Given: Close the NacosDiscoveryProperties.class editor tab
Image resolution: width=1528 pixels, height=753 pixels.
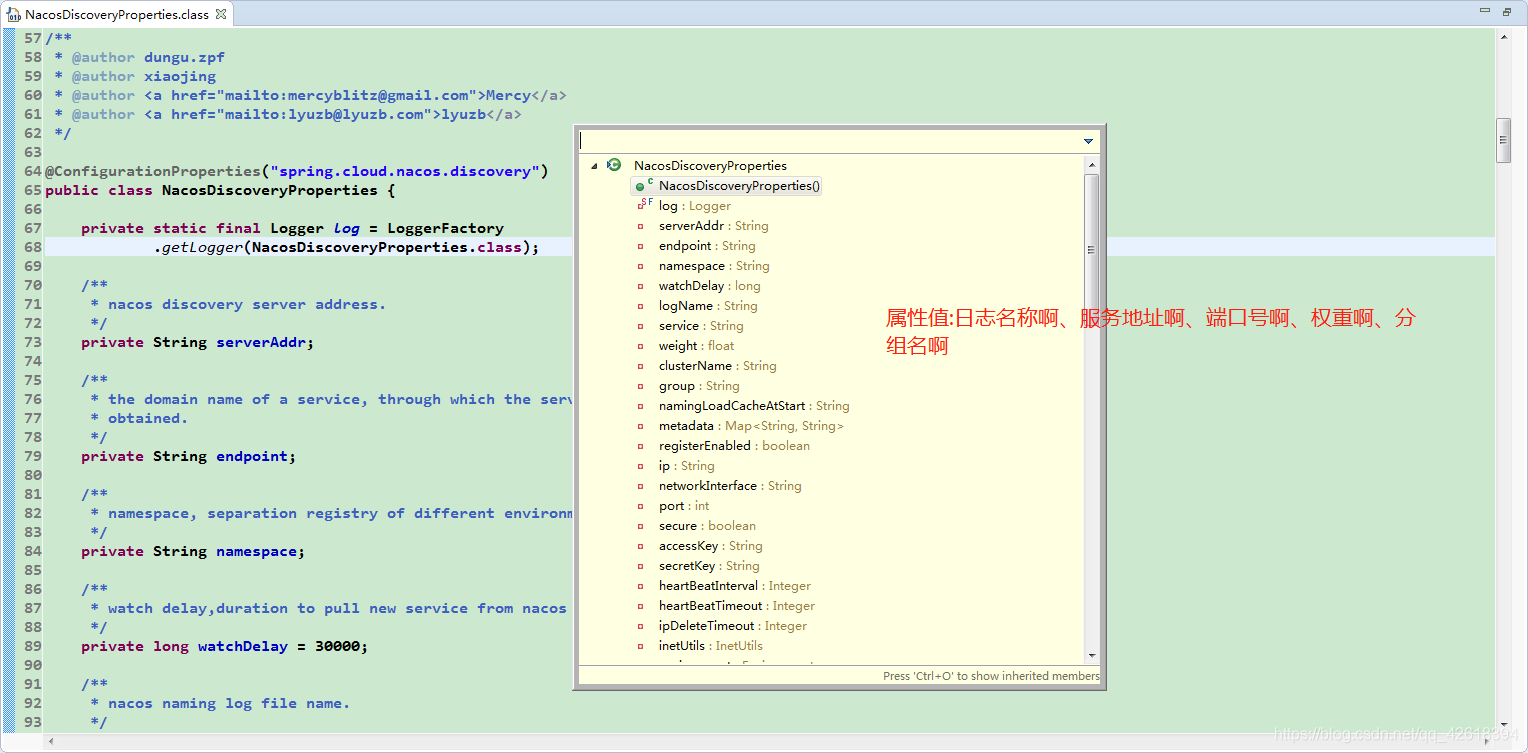Looking at the screenshot, I should [x=221, y=14].
